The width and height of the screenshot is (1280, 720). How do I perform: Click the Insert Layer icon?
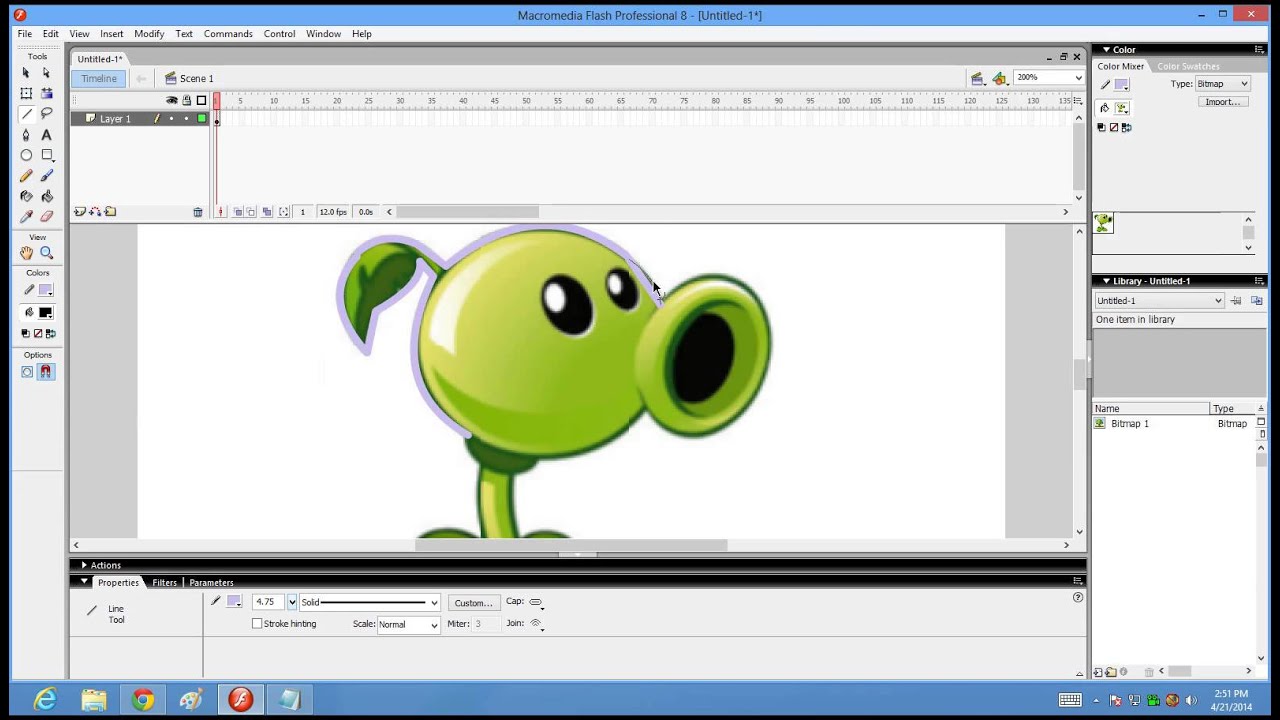pos(80,212)
